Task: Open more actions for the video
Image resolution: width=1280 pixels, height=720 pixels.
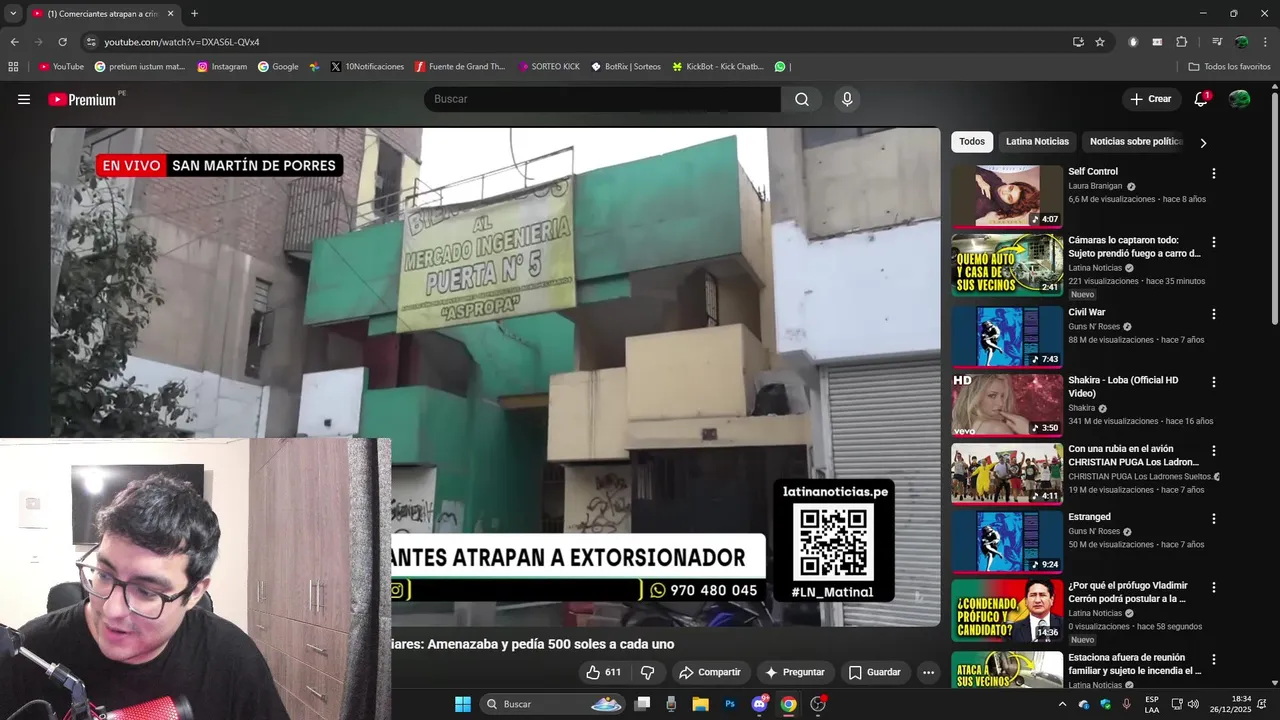Action: point(928,672)
